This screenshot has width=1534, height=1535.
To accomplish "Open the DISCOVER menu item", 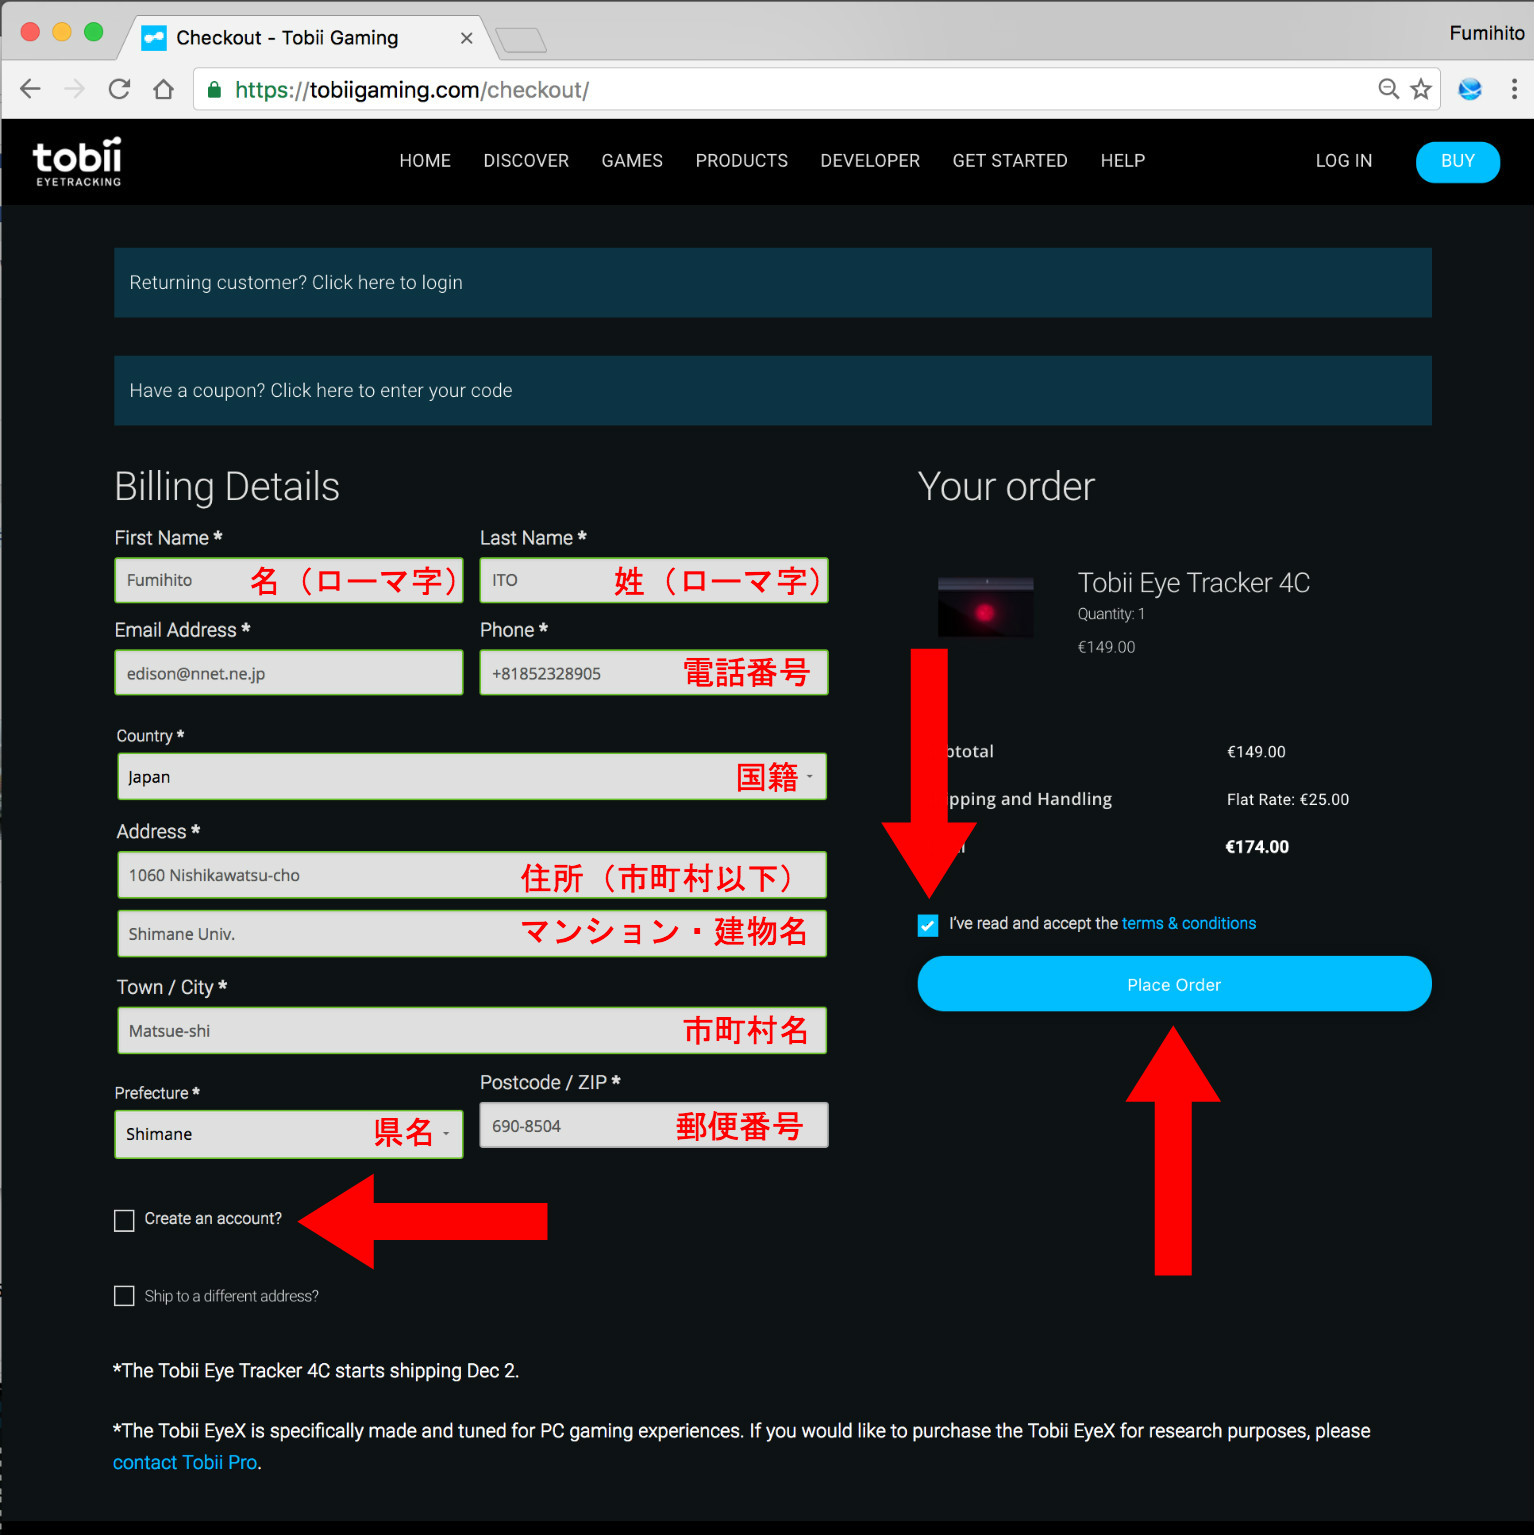I will [x=526, y=161].
